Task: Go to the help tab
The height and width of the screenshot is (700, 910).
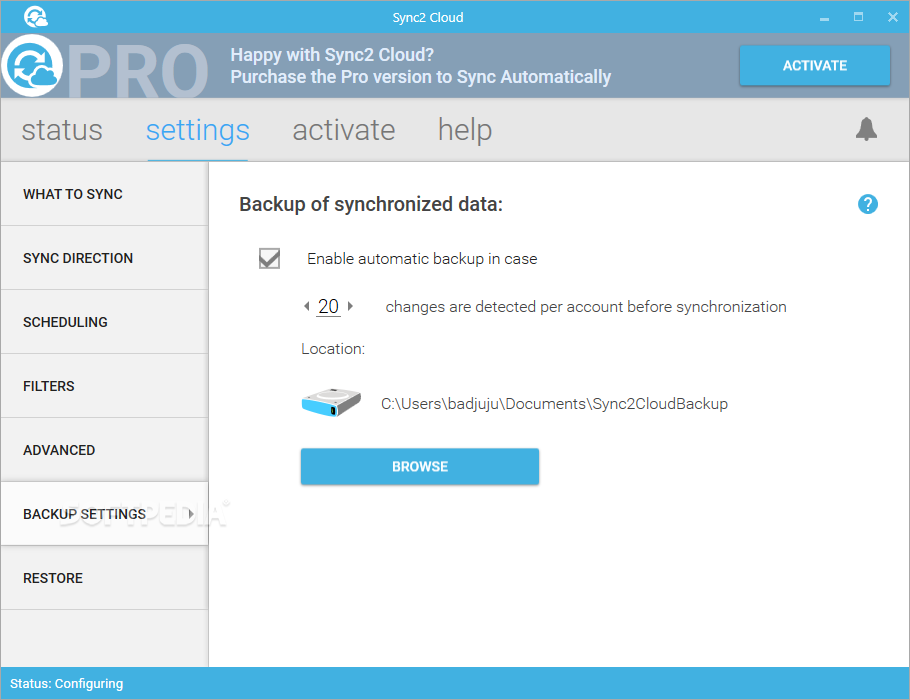Action: (x=465, y=130)
